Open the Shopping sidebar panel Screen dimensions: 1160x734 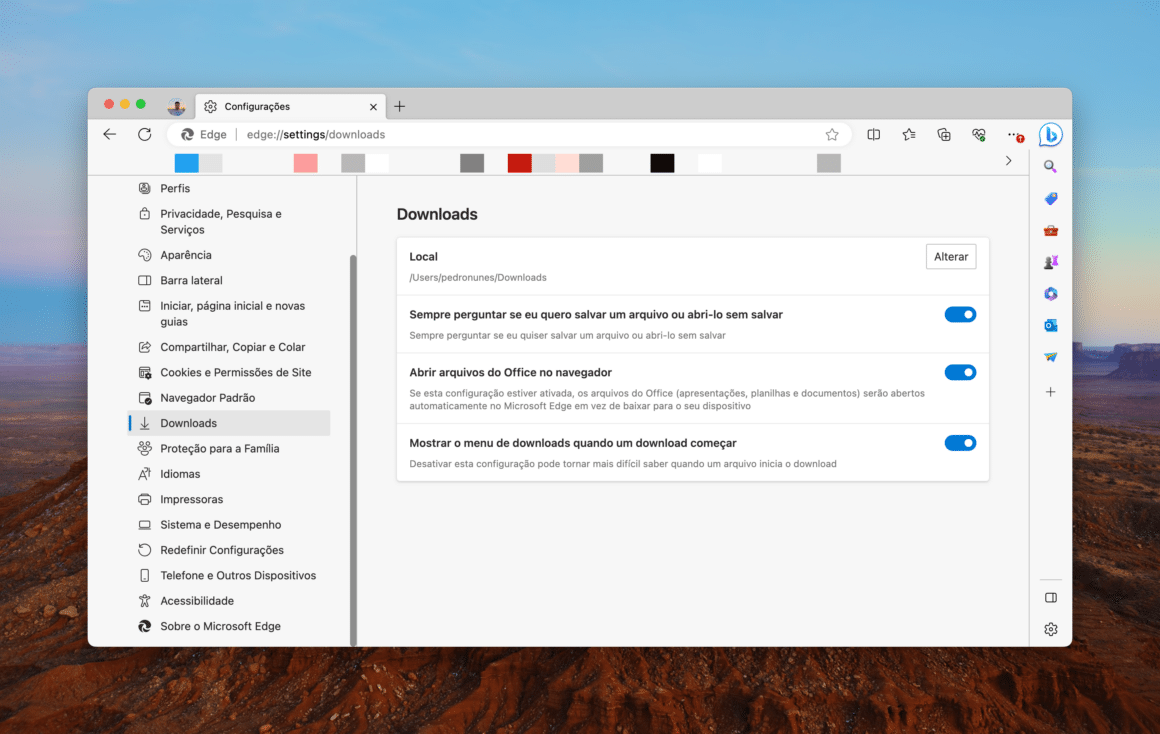click(1050, 198)
